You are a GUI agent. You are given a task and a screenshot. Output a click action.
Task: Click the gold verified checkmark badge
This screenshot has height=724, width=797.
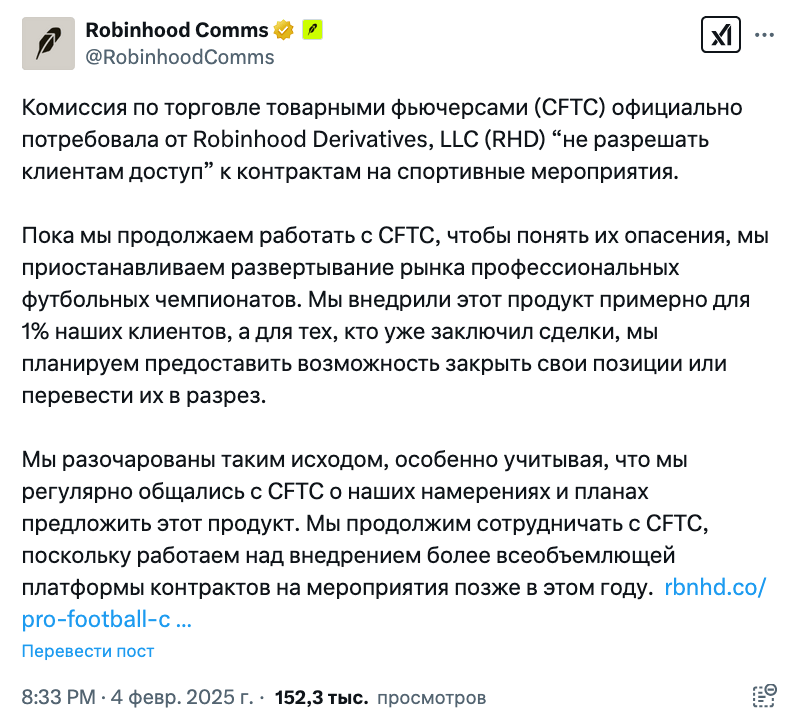(x=284, y=30)
